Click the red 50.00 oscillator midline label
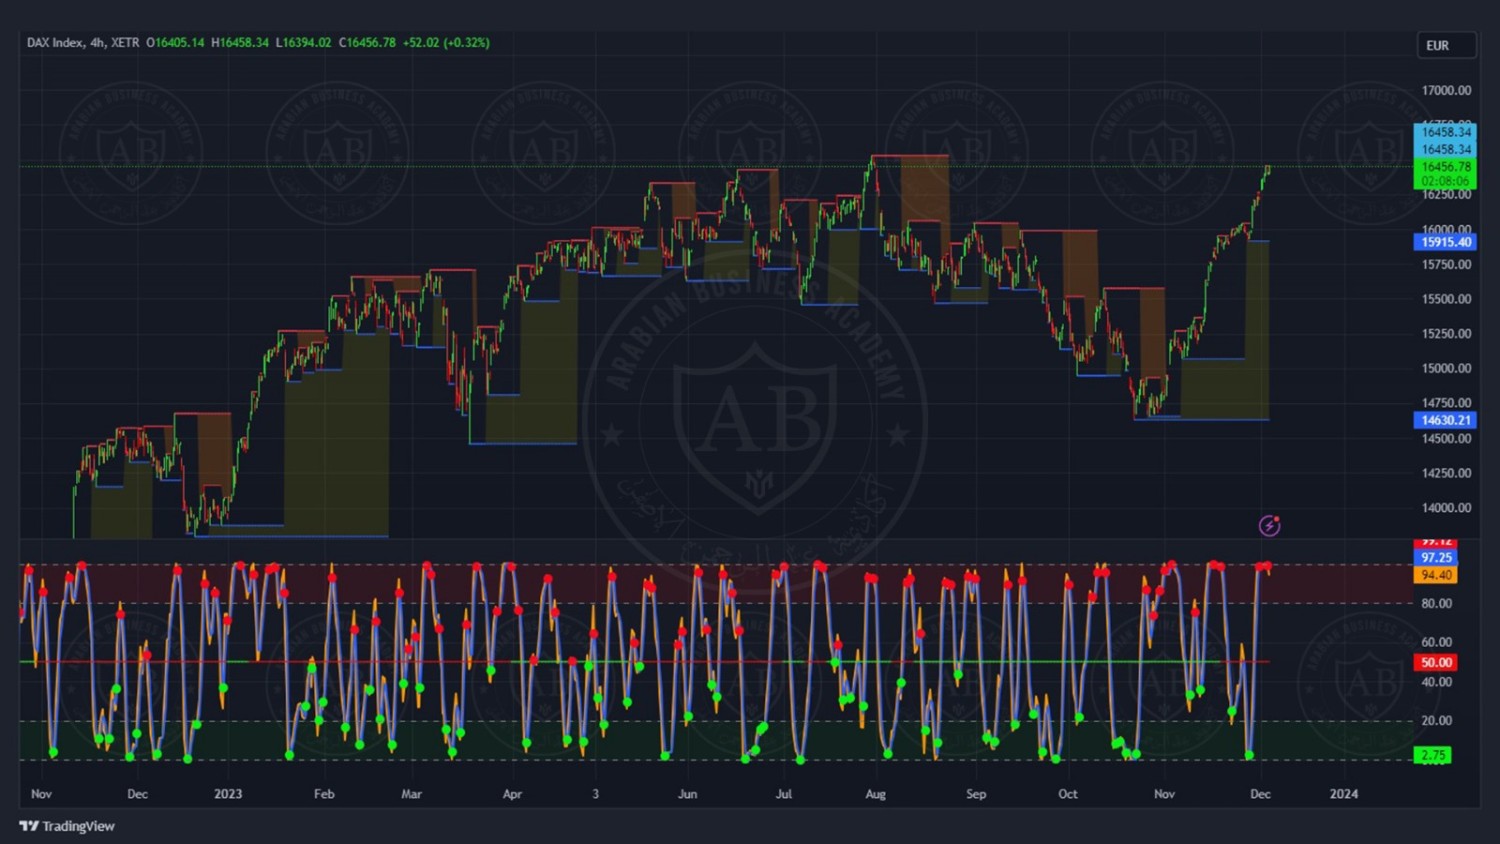Image resolution: width=1500 pixels, height=844 pixels. pyautogui.click(x=1435, y=662)
